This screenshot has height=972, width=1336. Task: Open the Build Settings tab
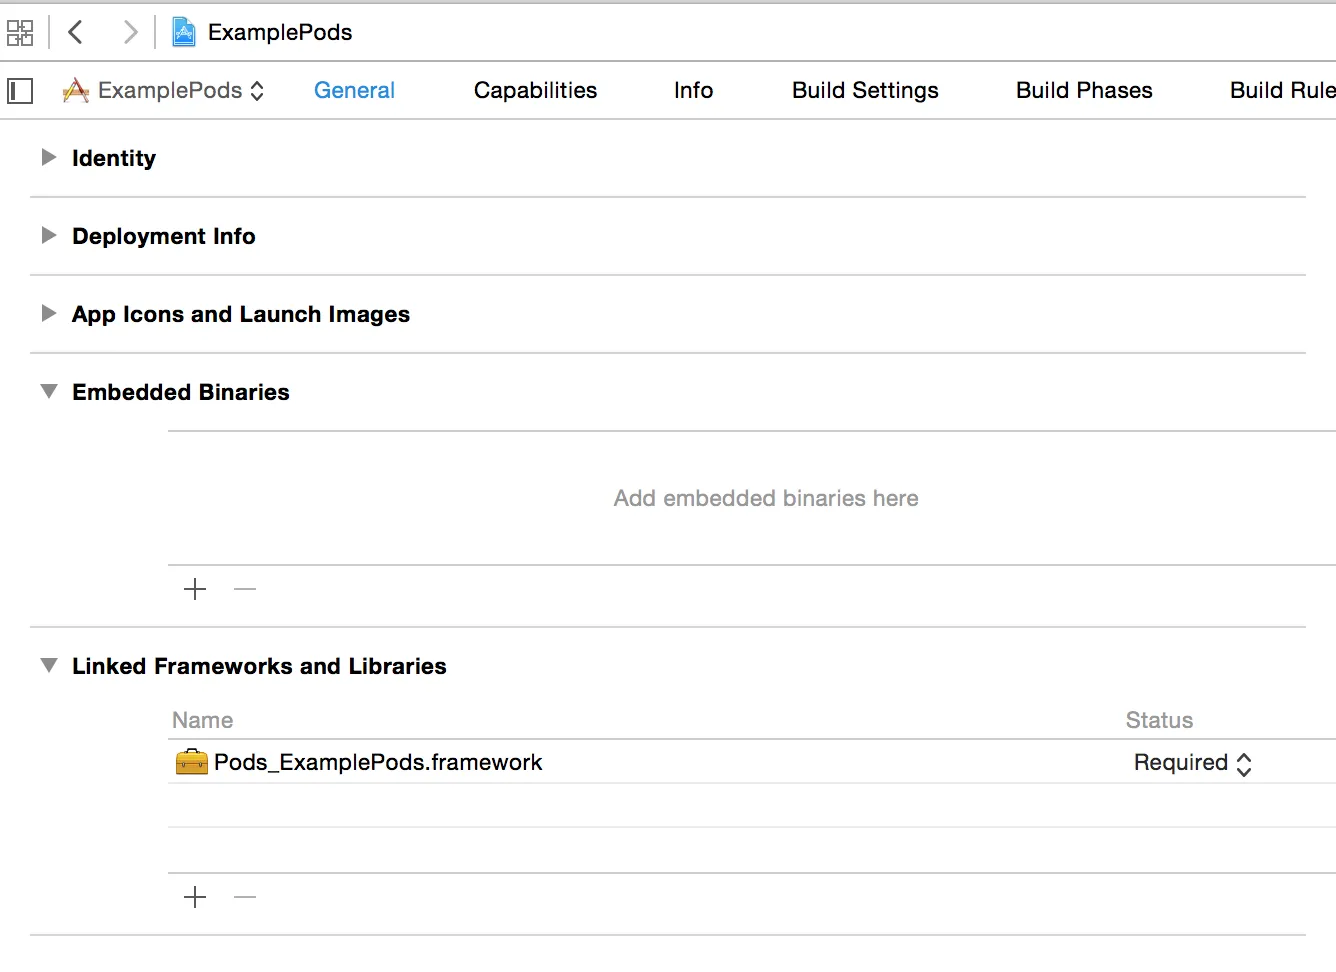pyautogui.click(x=865, y=91)
